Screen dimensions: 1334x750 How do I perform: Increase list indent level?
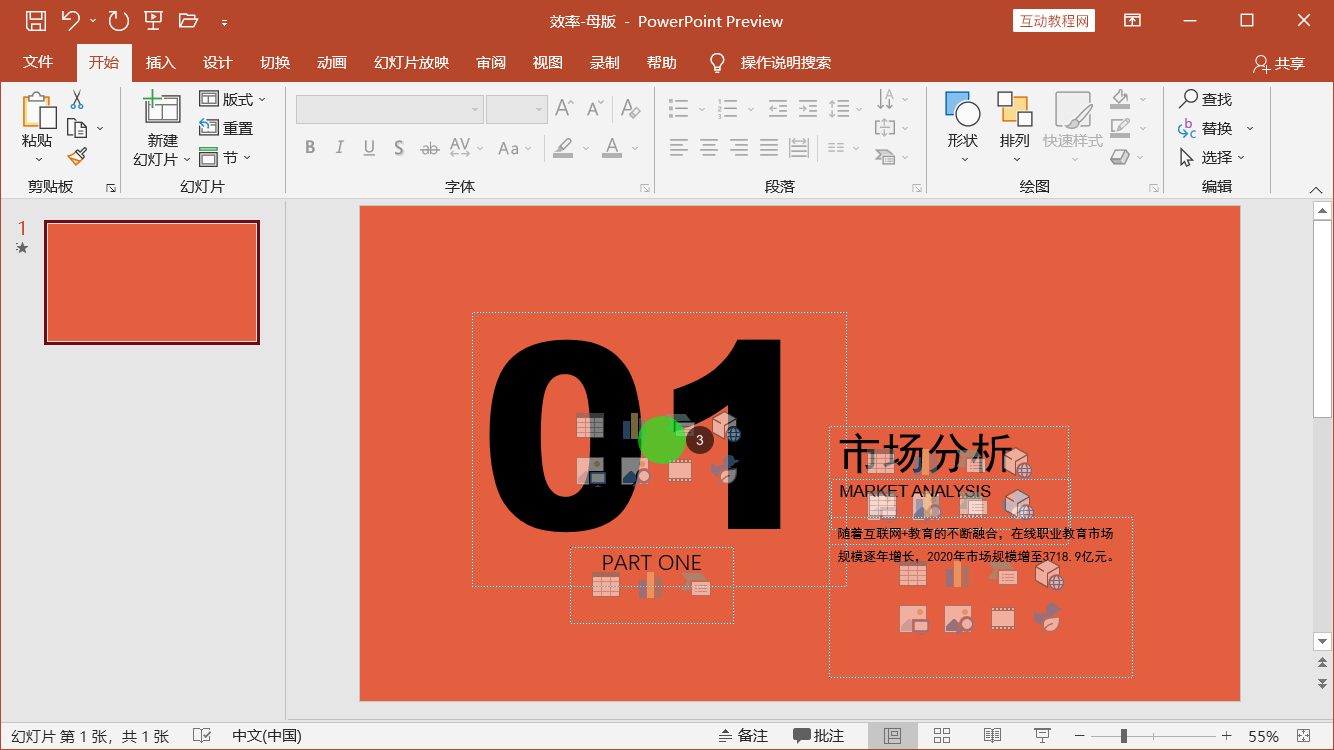coord(808,108)
